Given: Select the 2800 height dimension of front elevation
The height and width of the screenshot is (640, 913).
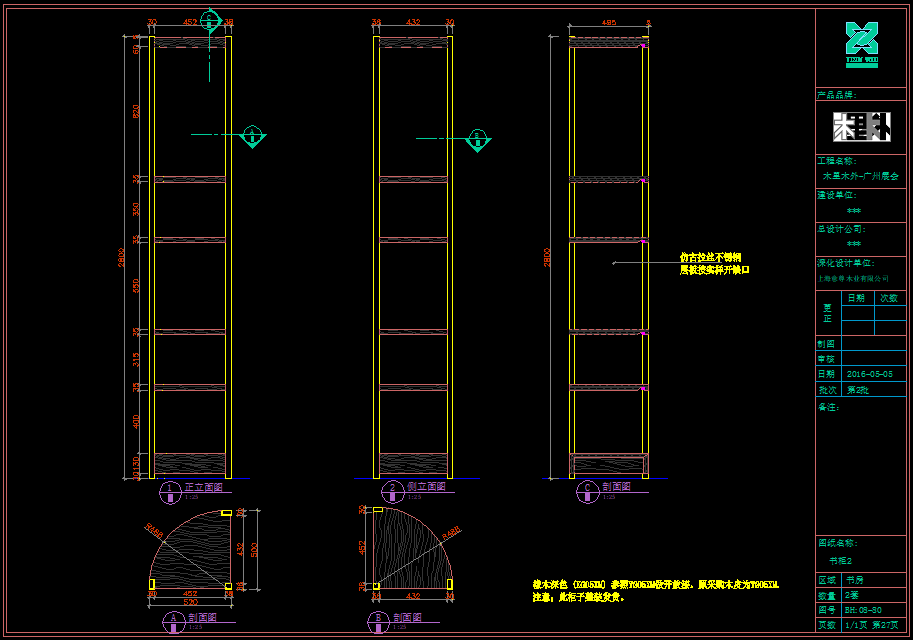Looking at the screenshot, I should pyautogui.click(x=121, y=257).
